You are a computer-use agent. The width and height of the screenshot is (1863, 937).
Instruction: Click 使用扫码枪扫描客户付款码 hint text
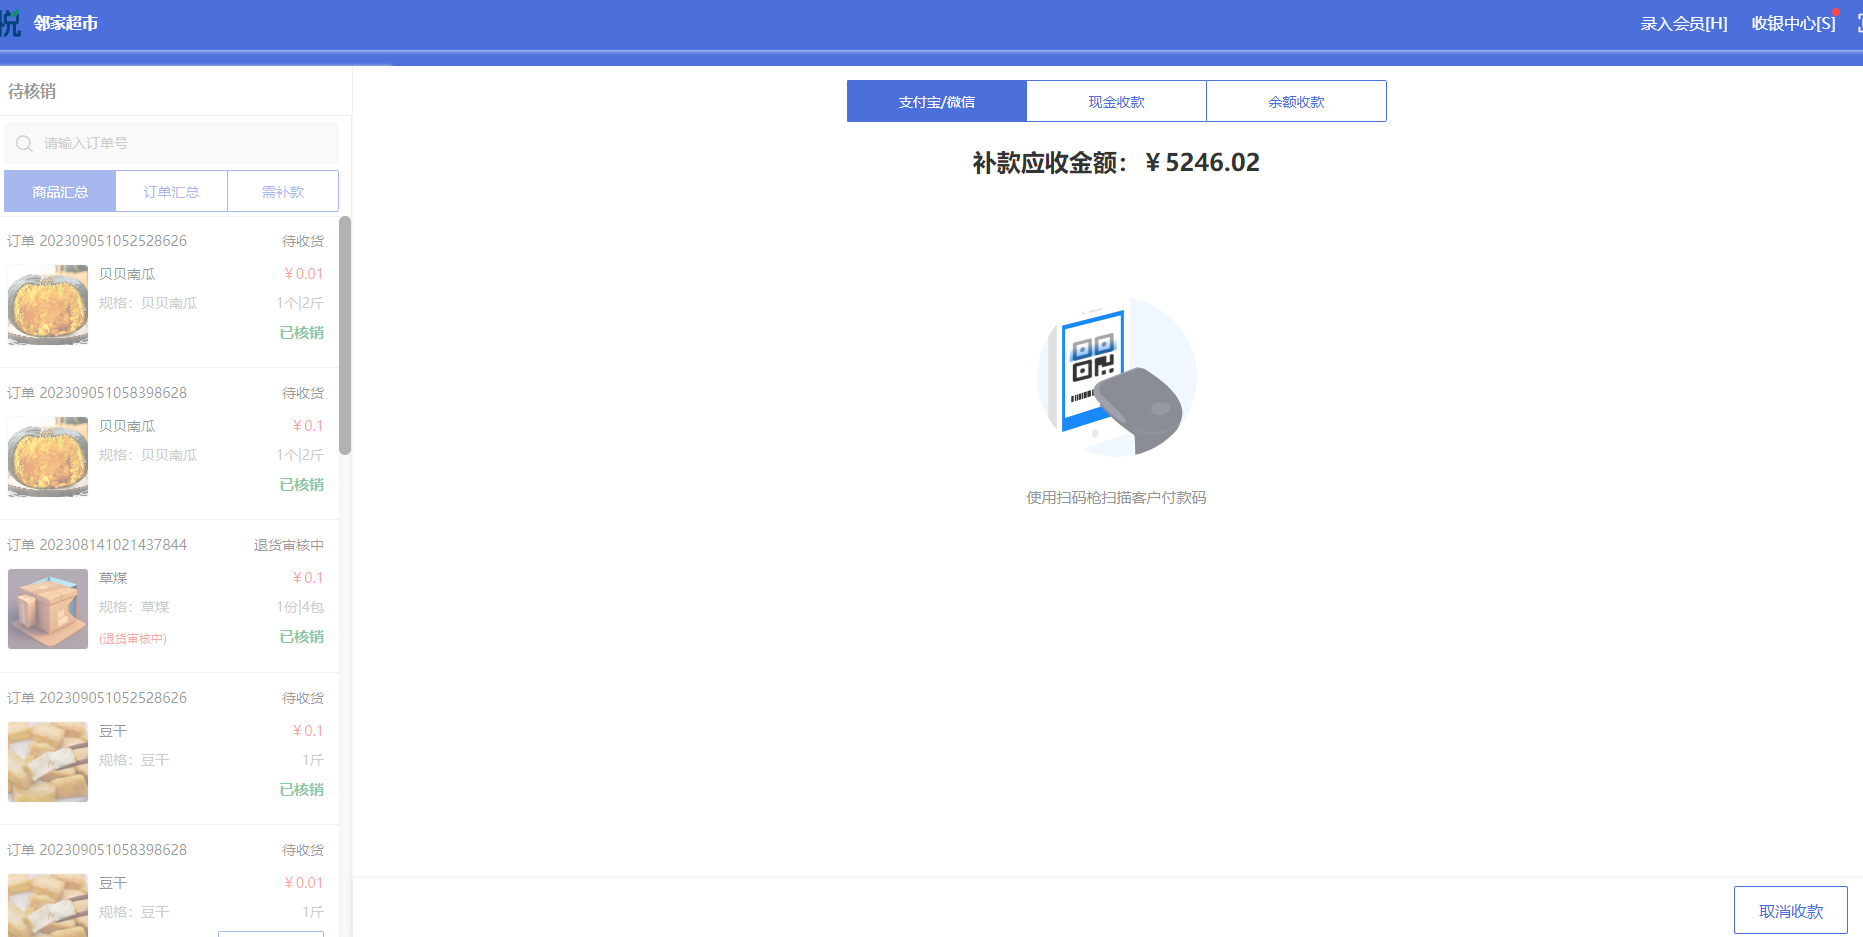tap(1116, 497)
